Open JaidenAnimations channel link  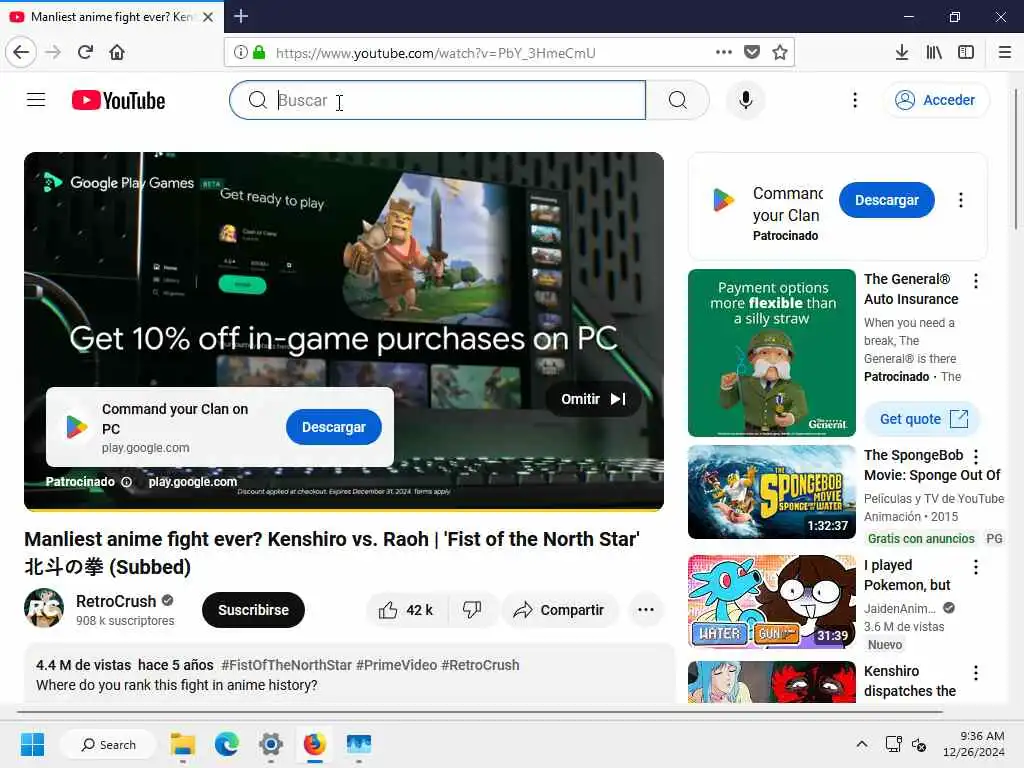click(899, 609)
